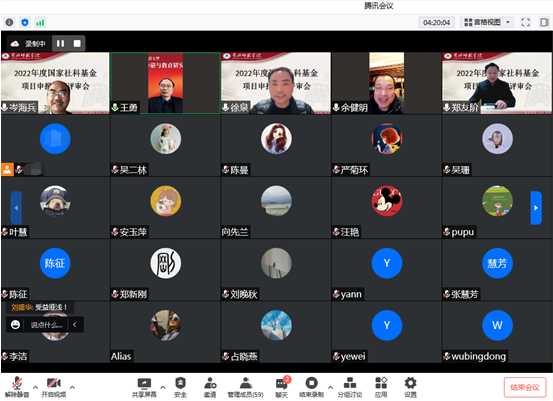Turn on the camera video
Viewport: 553px width, 401px height.
coord(54,387)
